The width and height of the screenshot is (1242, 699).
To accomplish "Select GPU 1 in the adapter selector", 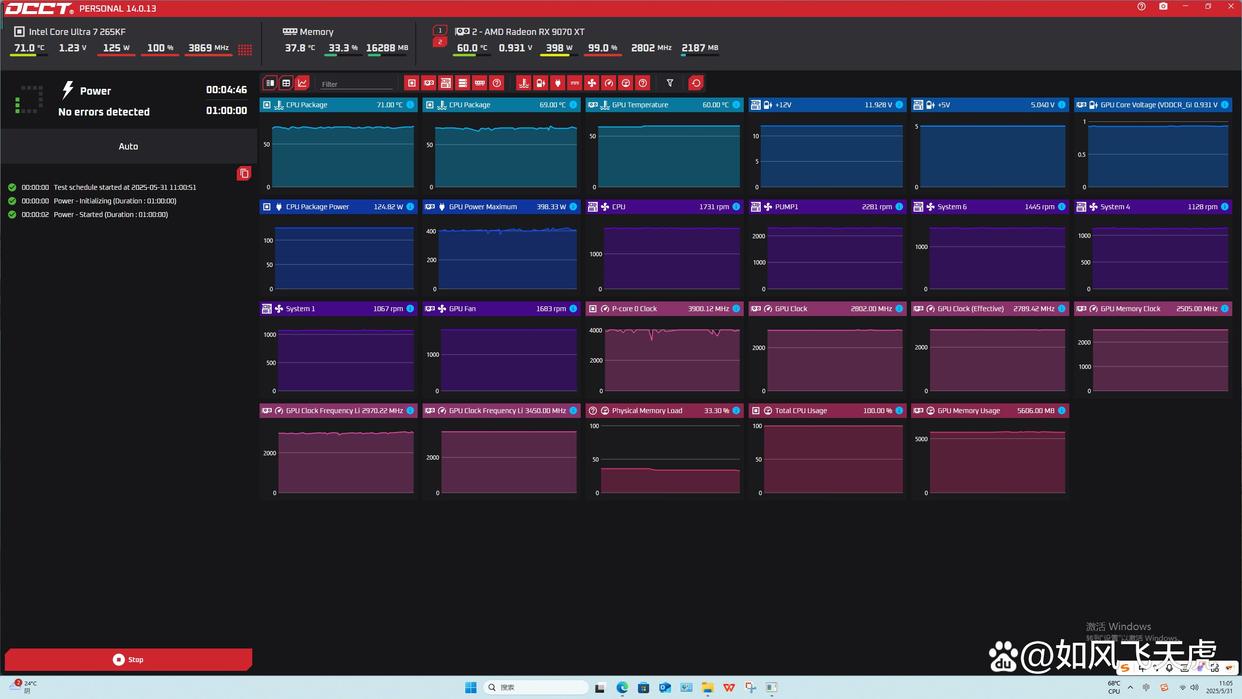I will click(x=439, y=31).
